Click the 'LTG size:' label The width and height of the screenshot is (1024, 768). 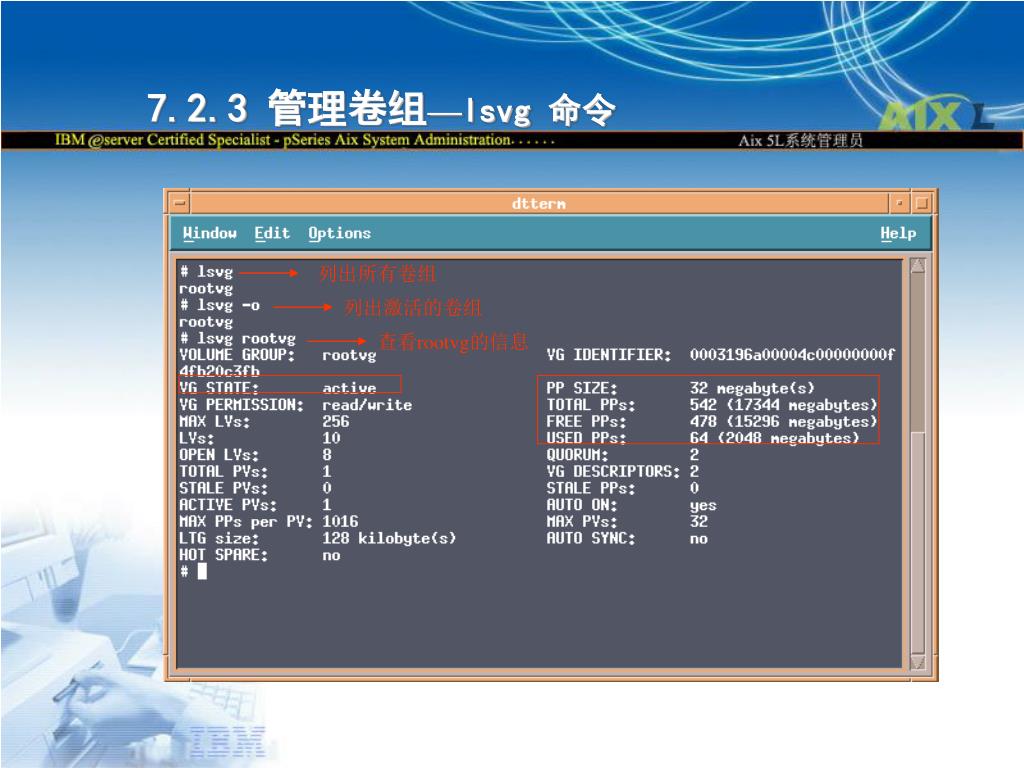tap(219, 538)
